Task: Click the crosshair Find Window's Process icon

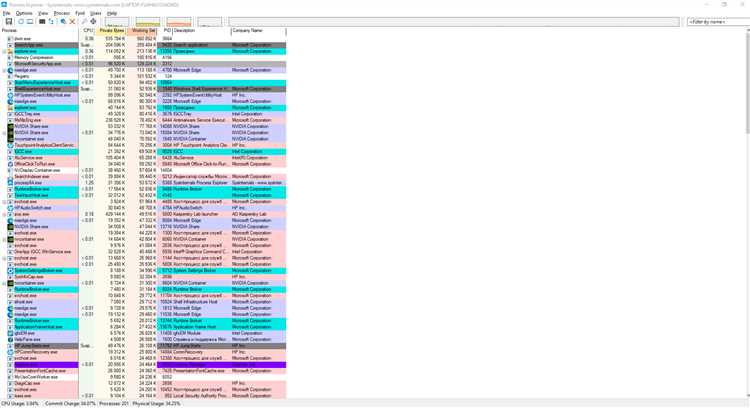Action: click(x=93, y=22)
